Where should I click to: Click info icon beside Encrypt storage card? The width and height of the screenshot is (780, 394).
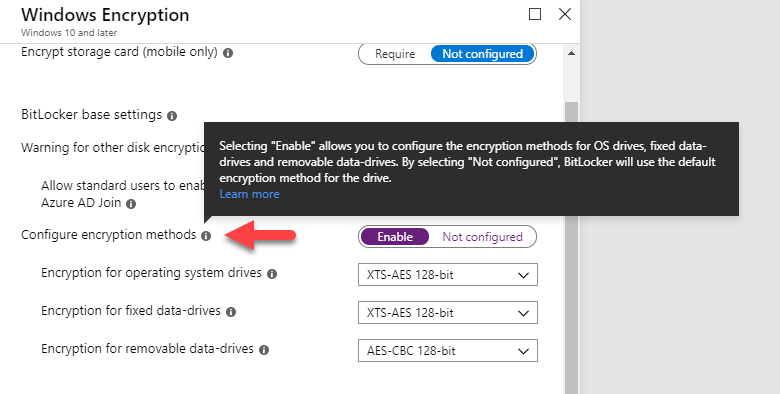228,53
